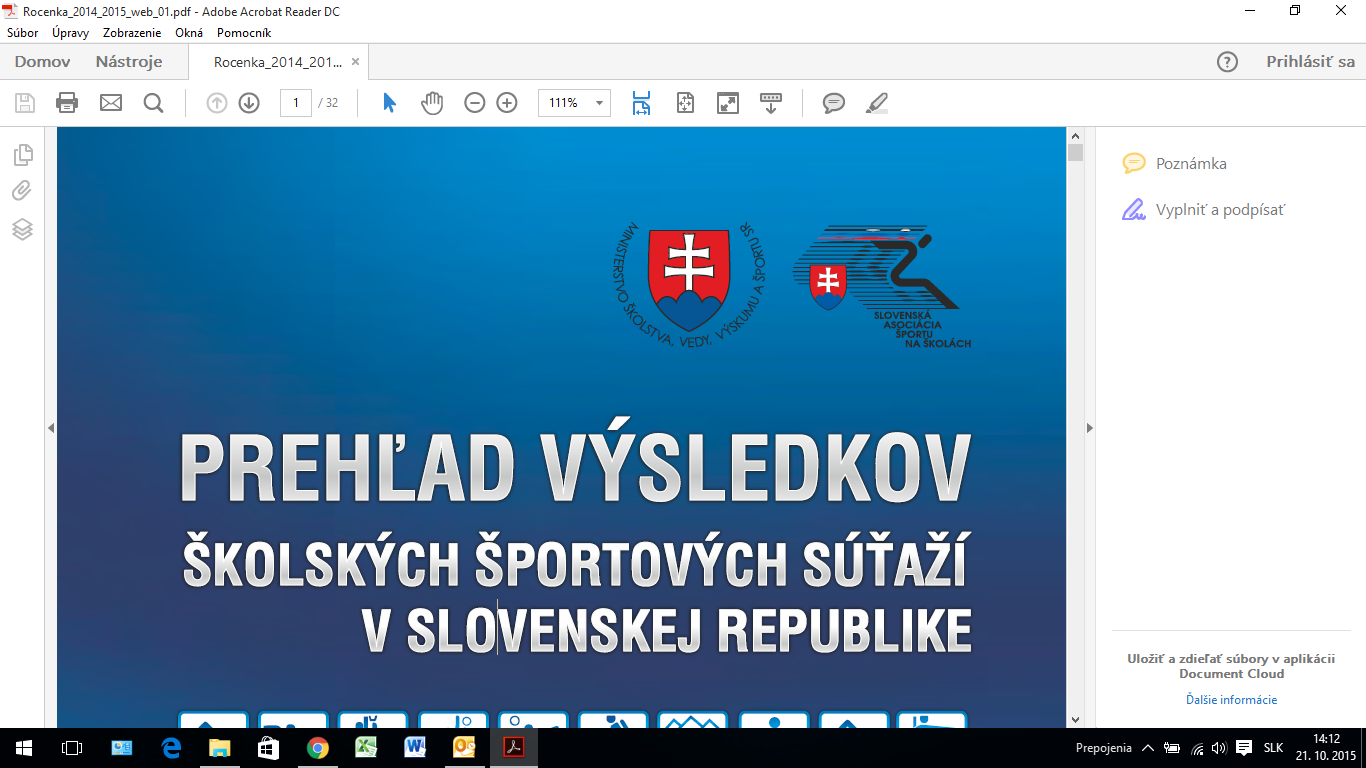Click the email/share document icon
The height and width of the screenshot is (768, 1366).
(110, 102)
